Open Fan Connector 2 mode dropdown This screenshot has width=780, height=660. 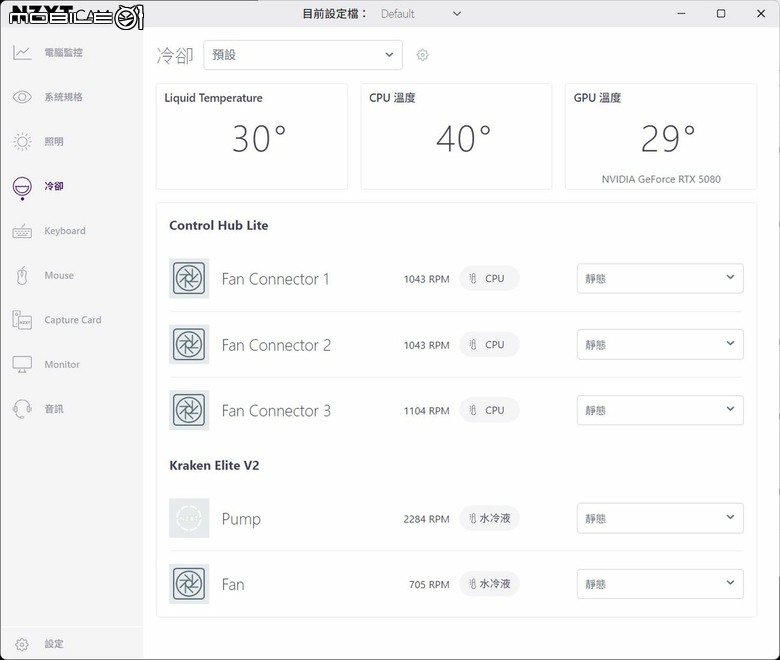[x=660, y=344]
